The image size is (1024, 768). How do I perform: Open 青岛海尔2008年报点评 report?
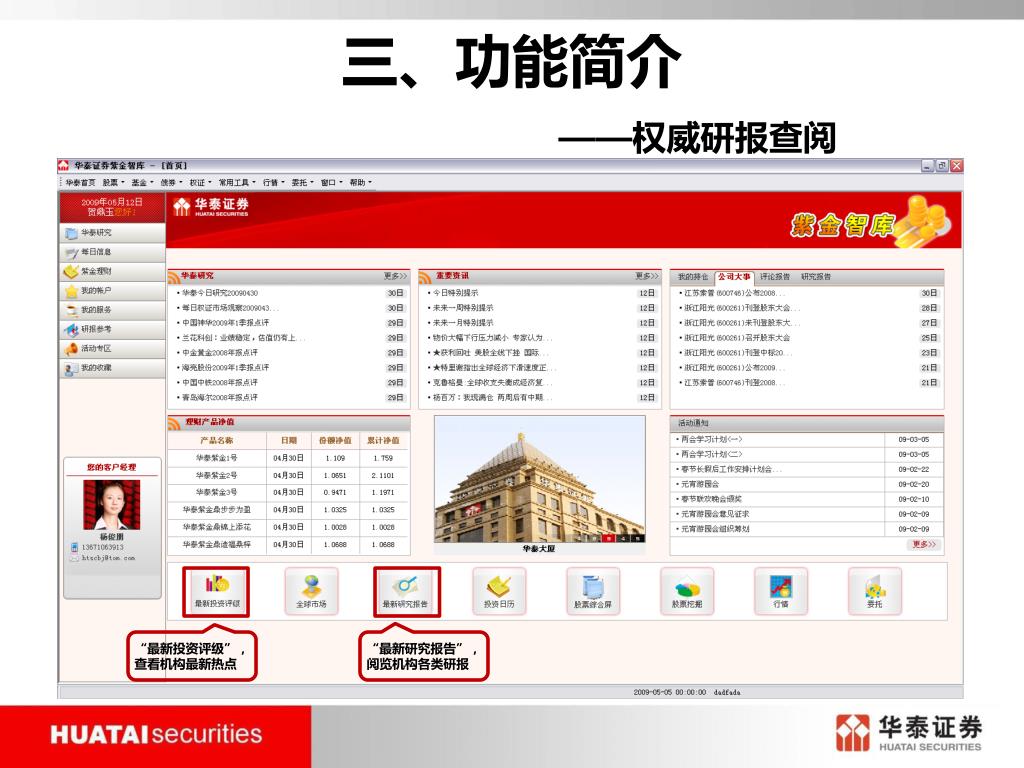220,398
